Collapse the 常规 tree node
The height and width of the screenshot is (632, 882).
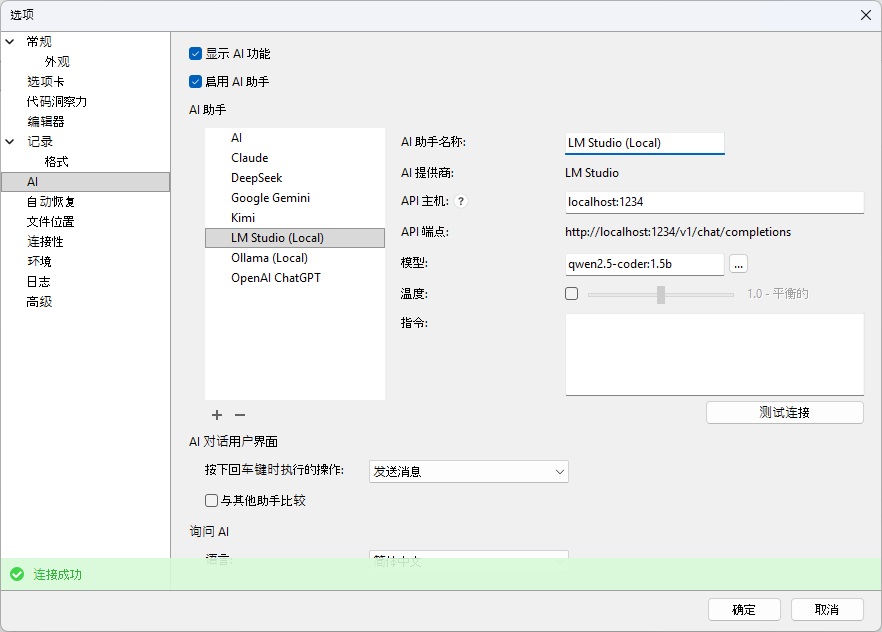(10, 42)
